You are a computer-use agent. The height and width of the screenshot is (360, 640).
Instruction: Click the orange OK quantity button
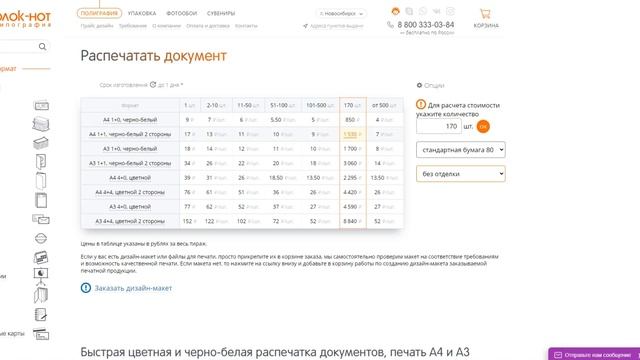(x=483, y=127)
